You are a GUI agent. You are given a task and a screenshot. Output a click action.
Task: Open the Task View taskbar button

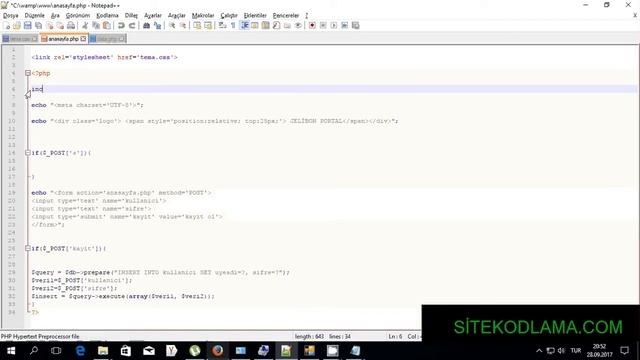(x=56, y=351)
